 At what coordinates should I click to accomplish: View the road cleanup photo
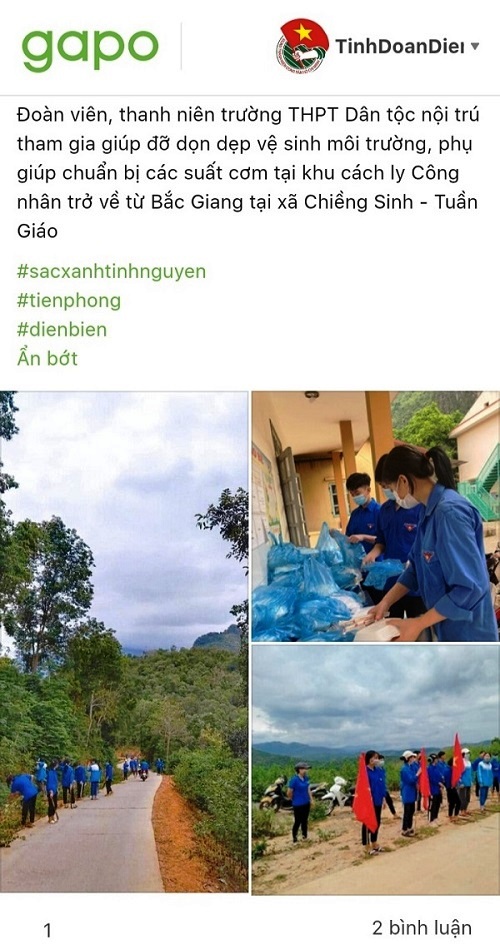pos(124,642)
